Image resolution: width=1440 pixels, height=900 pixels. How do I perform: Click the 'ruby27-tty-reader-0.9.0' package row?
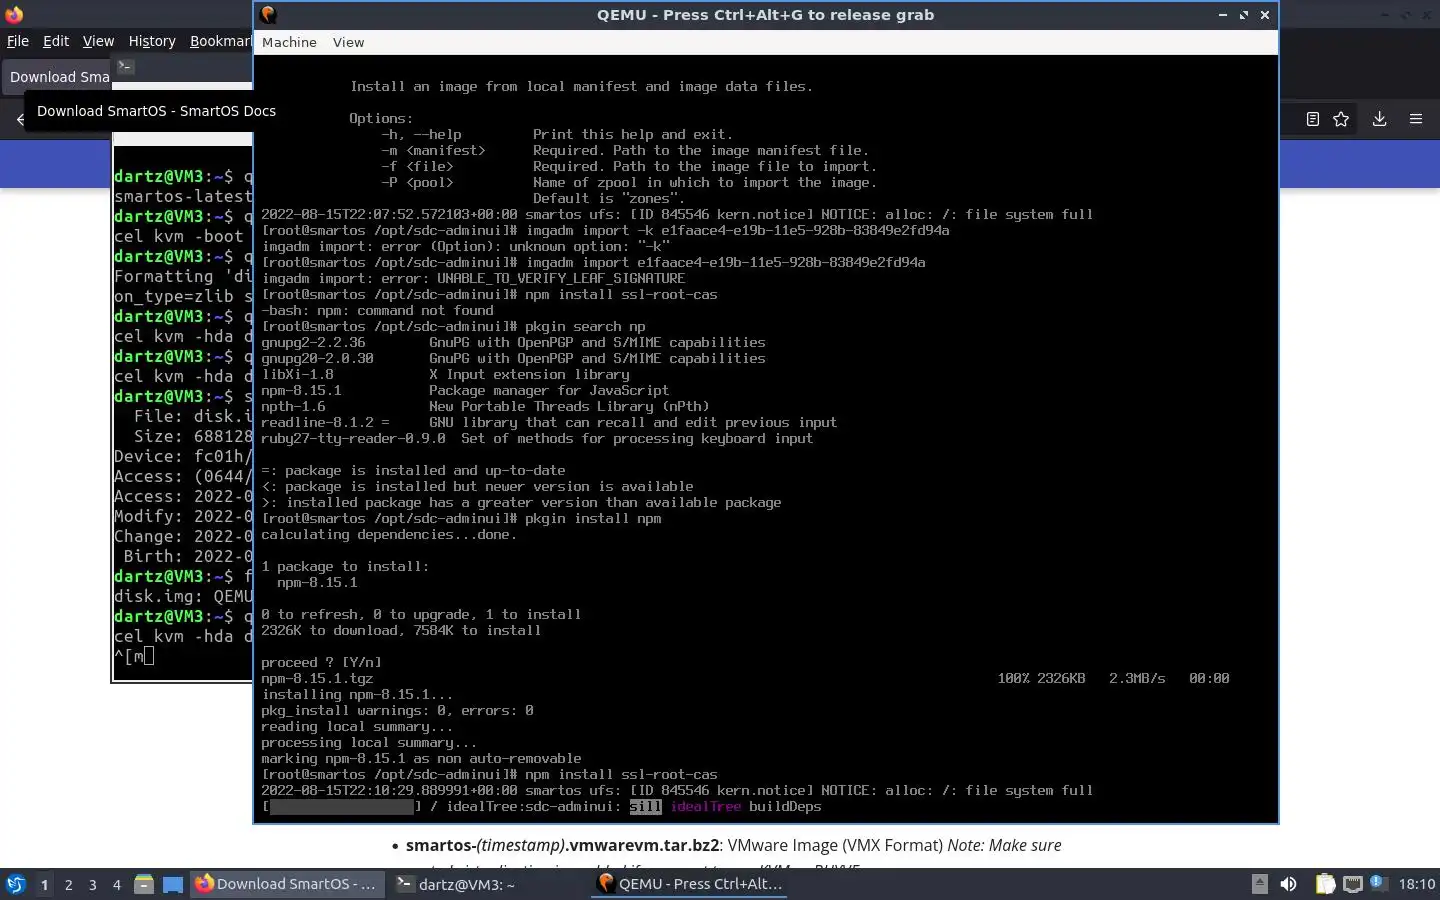(537, 438)
